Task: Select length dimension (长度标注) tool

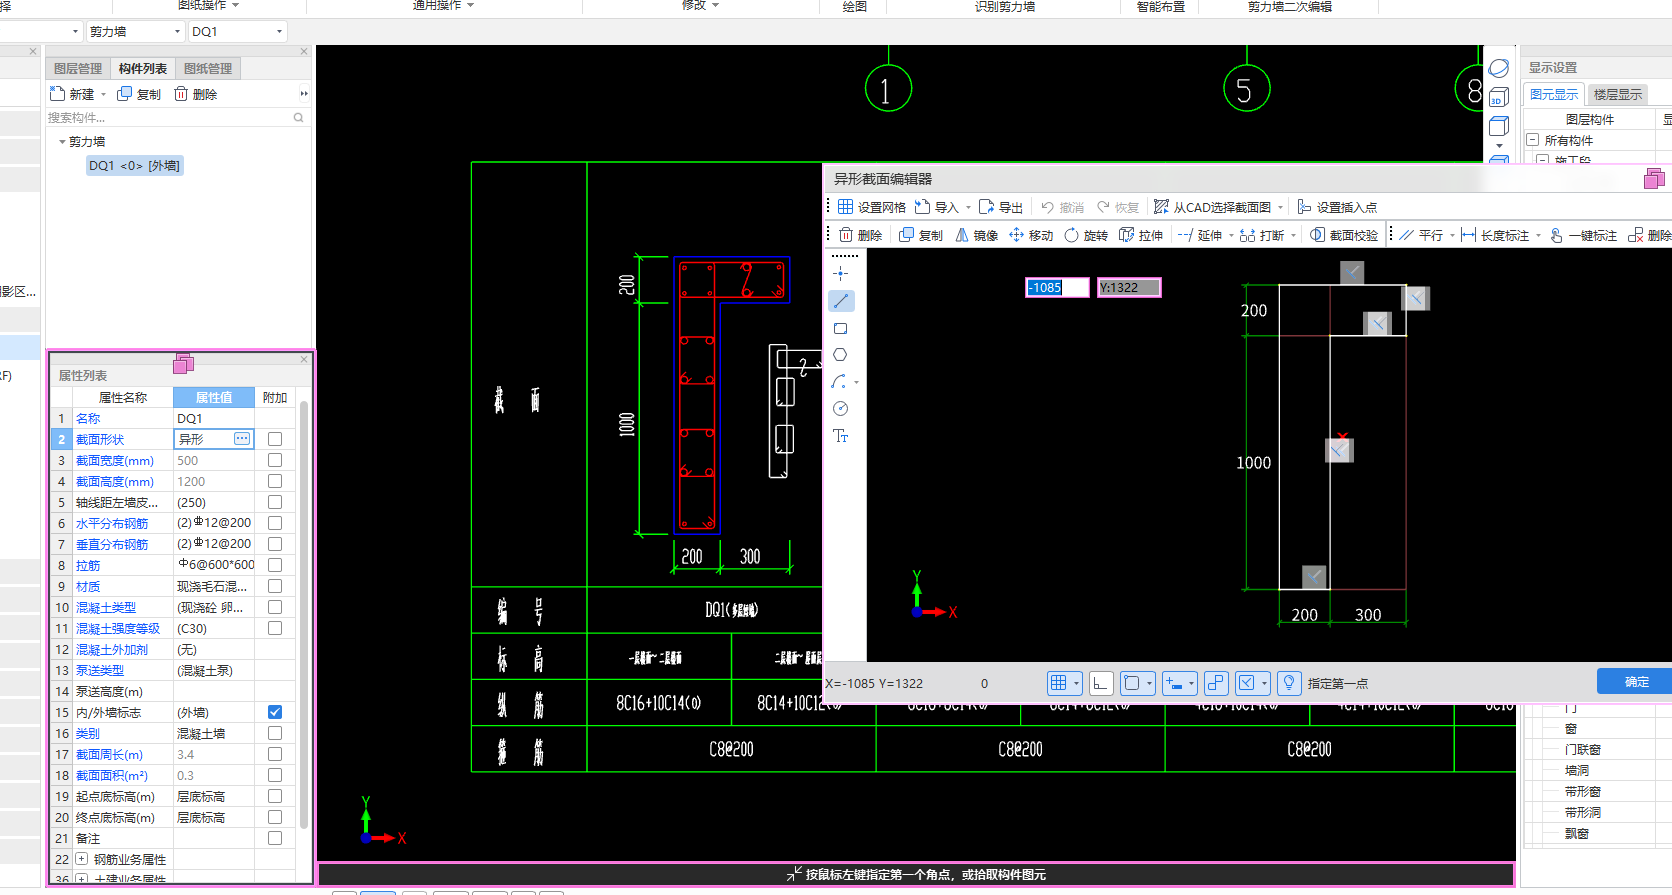Action: point(1495,235)
